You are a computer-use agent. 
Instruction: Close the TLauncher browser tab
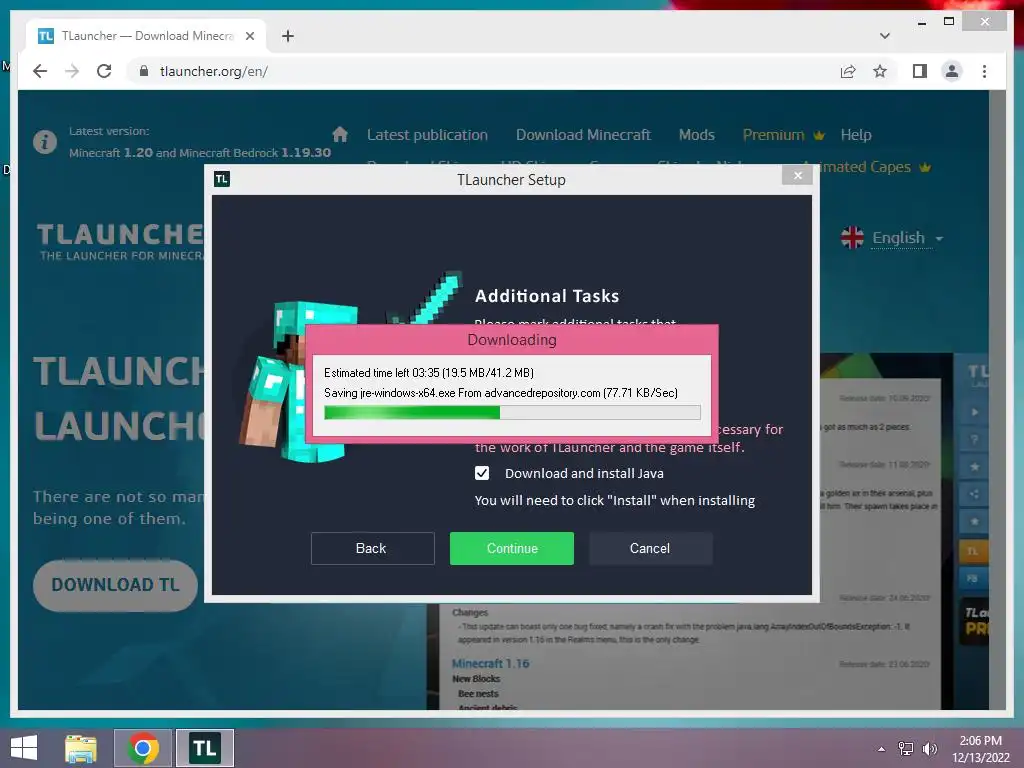coord(249,36)
